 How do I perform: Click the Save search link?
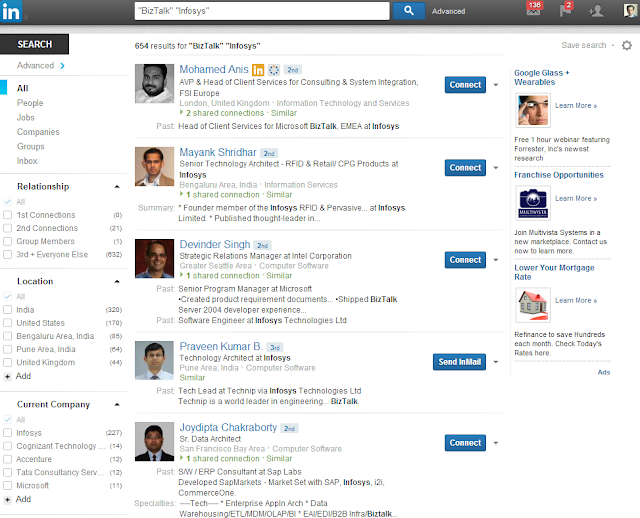pyautogui.click(x=584, y=45)
